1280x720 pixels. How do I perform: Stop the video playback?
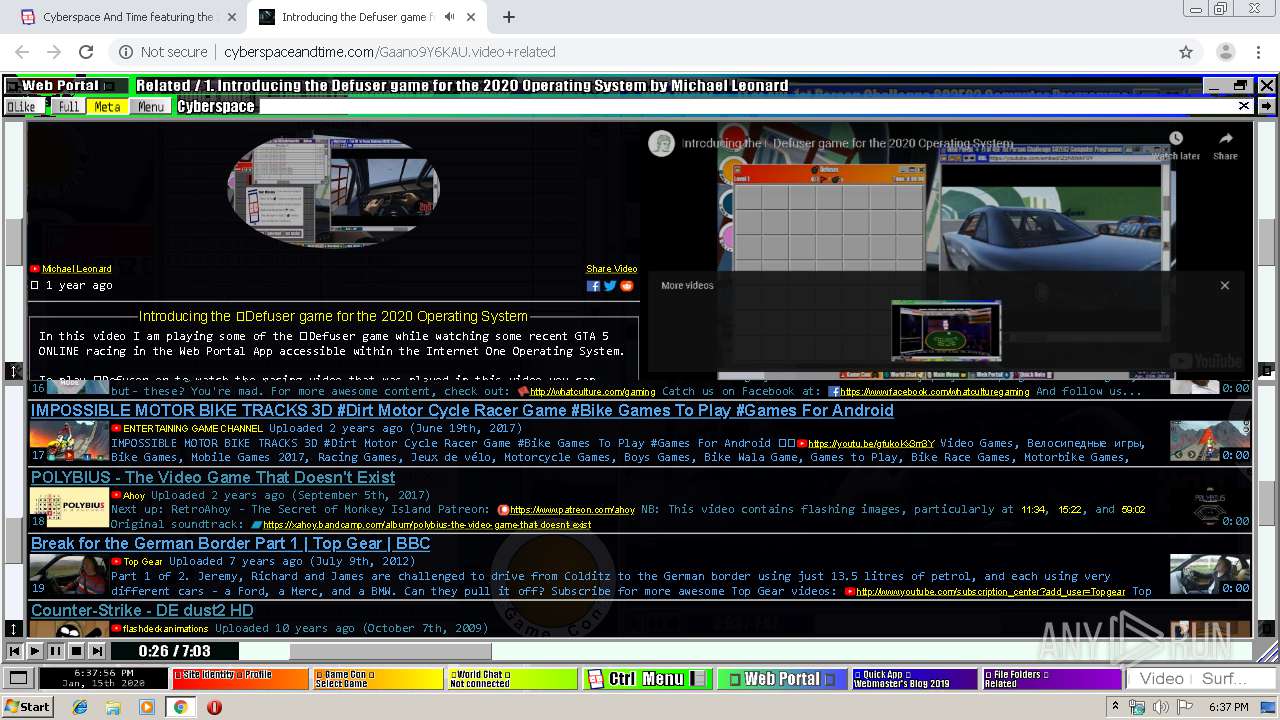(76, 651)
